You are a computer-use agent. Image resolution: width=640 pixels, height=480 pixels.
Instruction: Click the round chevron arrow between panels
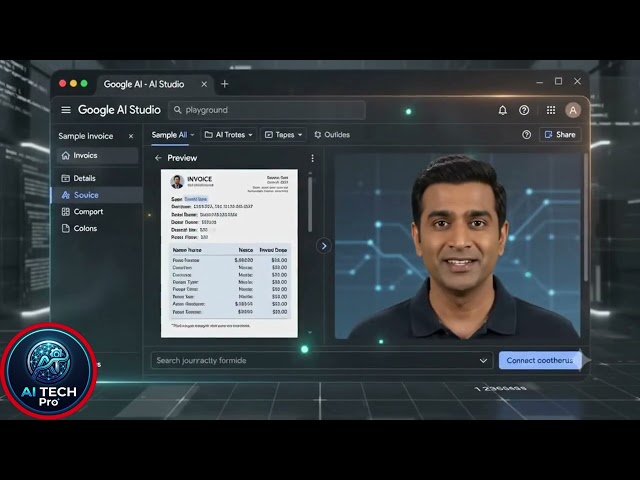click(x=324, y=246)
